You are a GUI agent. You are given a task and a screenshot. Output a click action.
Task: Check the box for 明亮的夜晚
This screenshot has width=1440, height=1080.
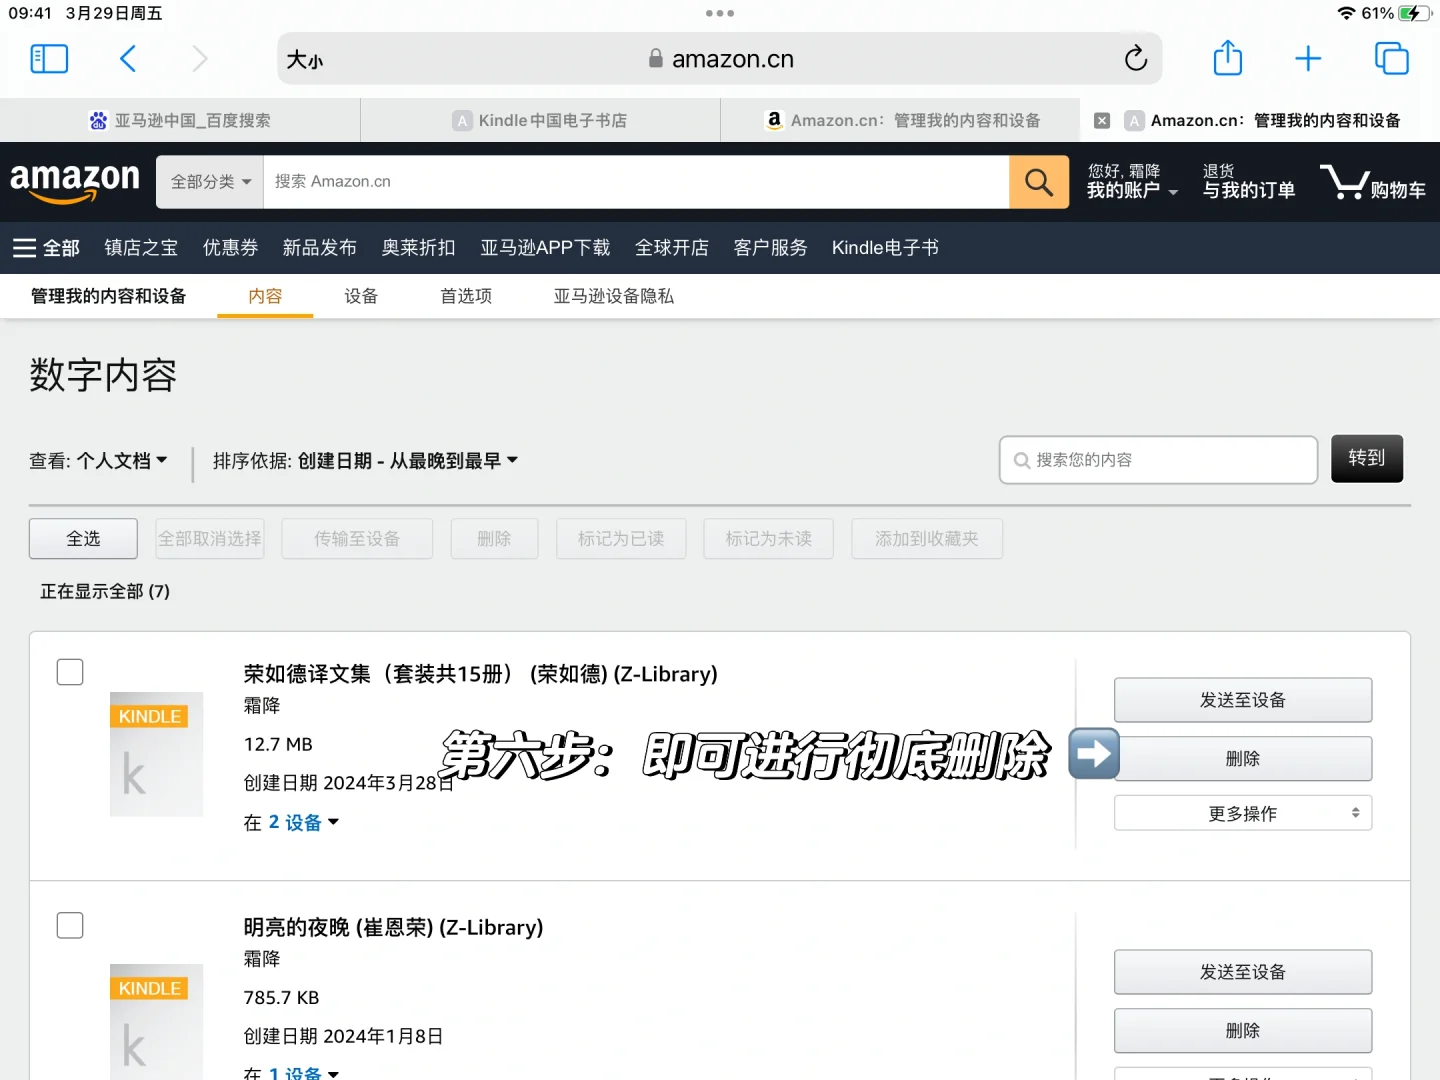[70, 925]
